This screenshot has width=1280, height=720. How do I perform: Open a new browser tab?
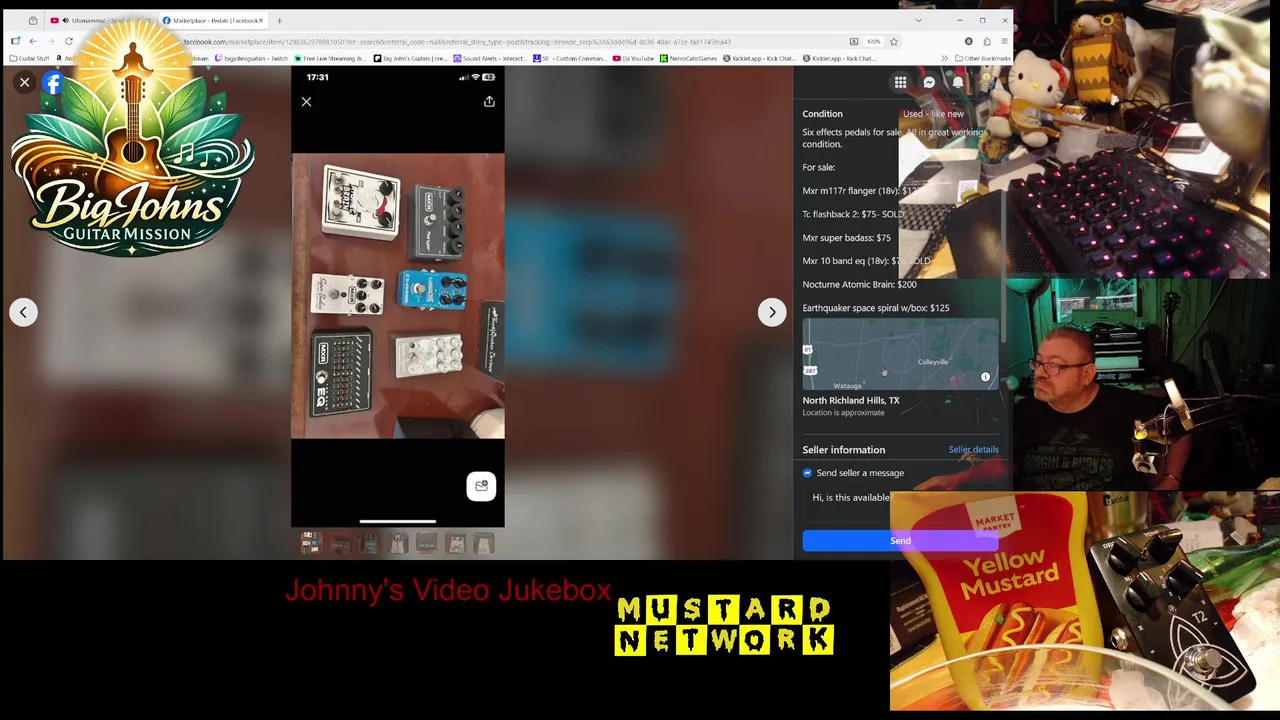pyautogui.click(x=279, y=20)
